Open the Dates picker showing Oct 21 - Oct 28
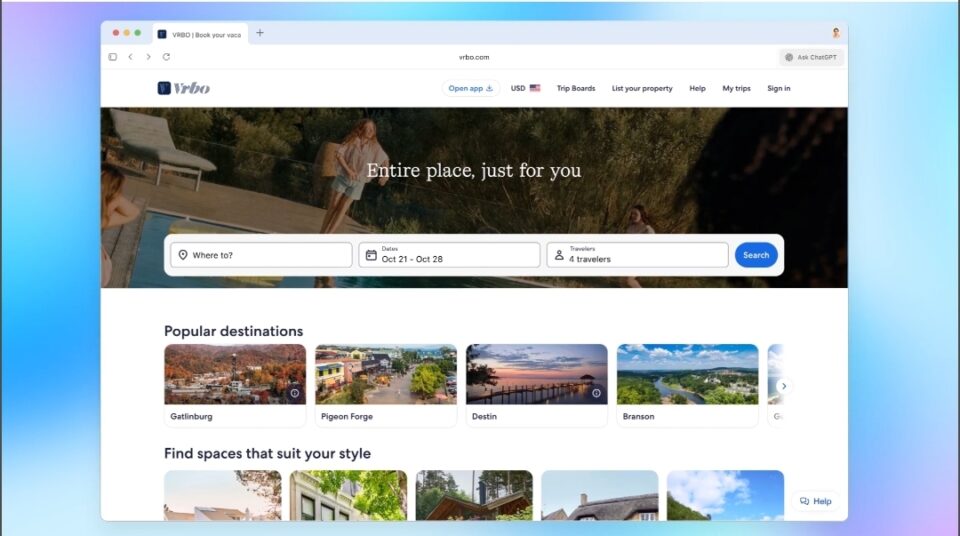The width and height of the screenshot is (960, 536). [x=449, y=255]
